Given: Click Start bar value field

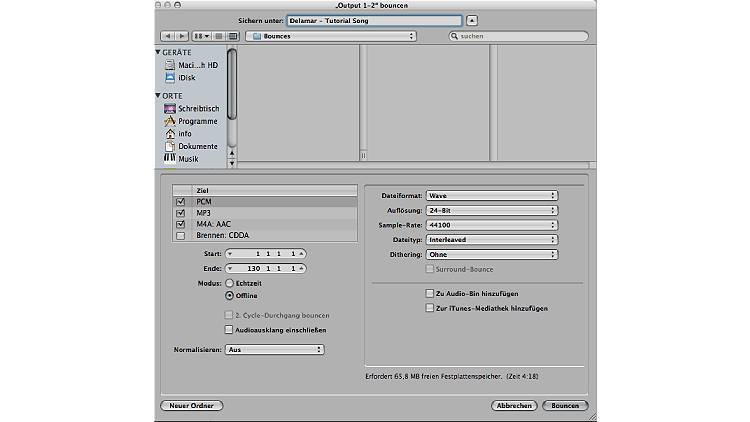Looking at the screenshot, I should coord(266,254).
